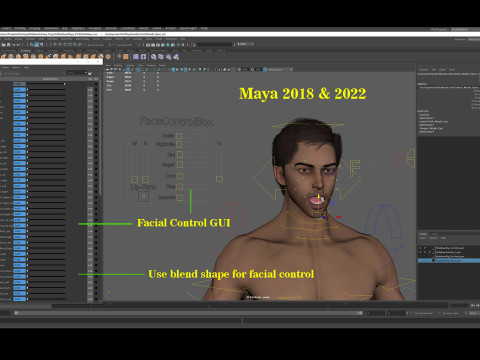Open the Modify menu
The image size is (480, 360).
(20, 28)
